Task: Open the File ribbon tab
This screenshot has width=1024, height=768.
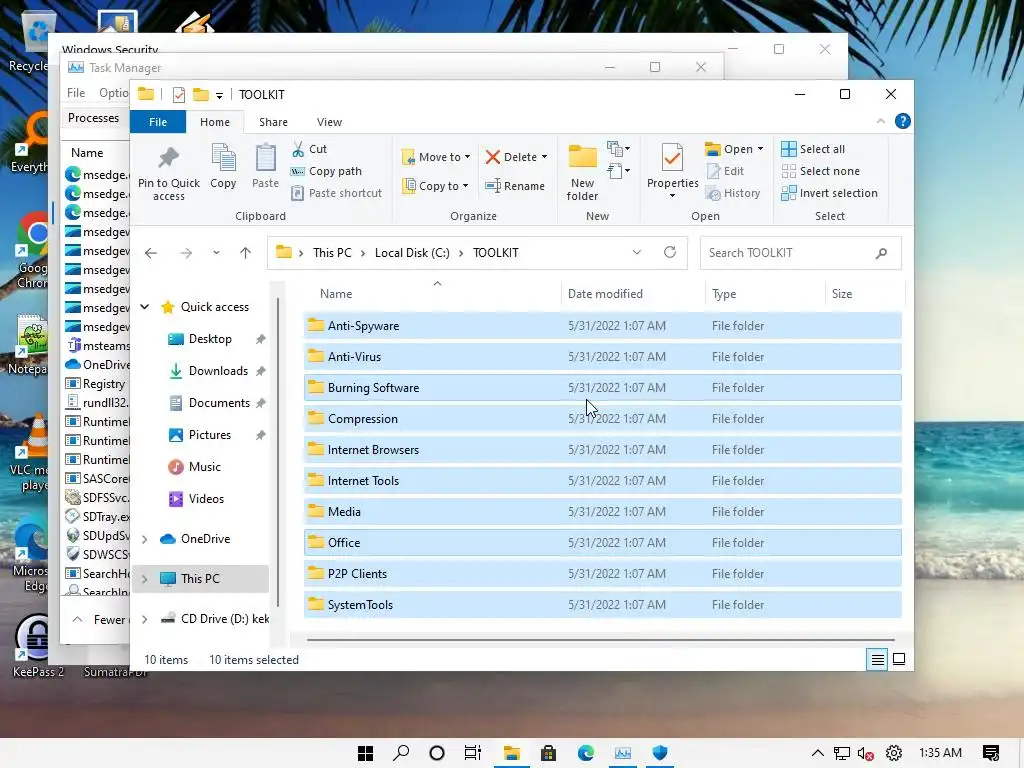Action: (x=158, y=122)
